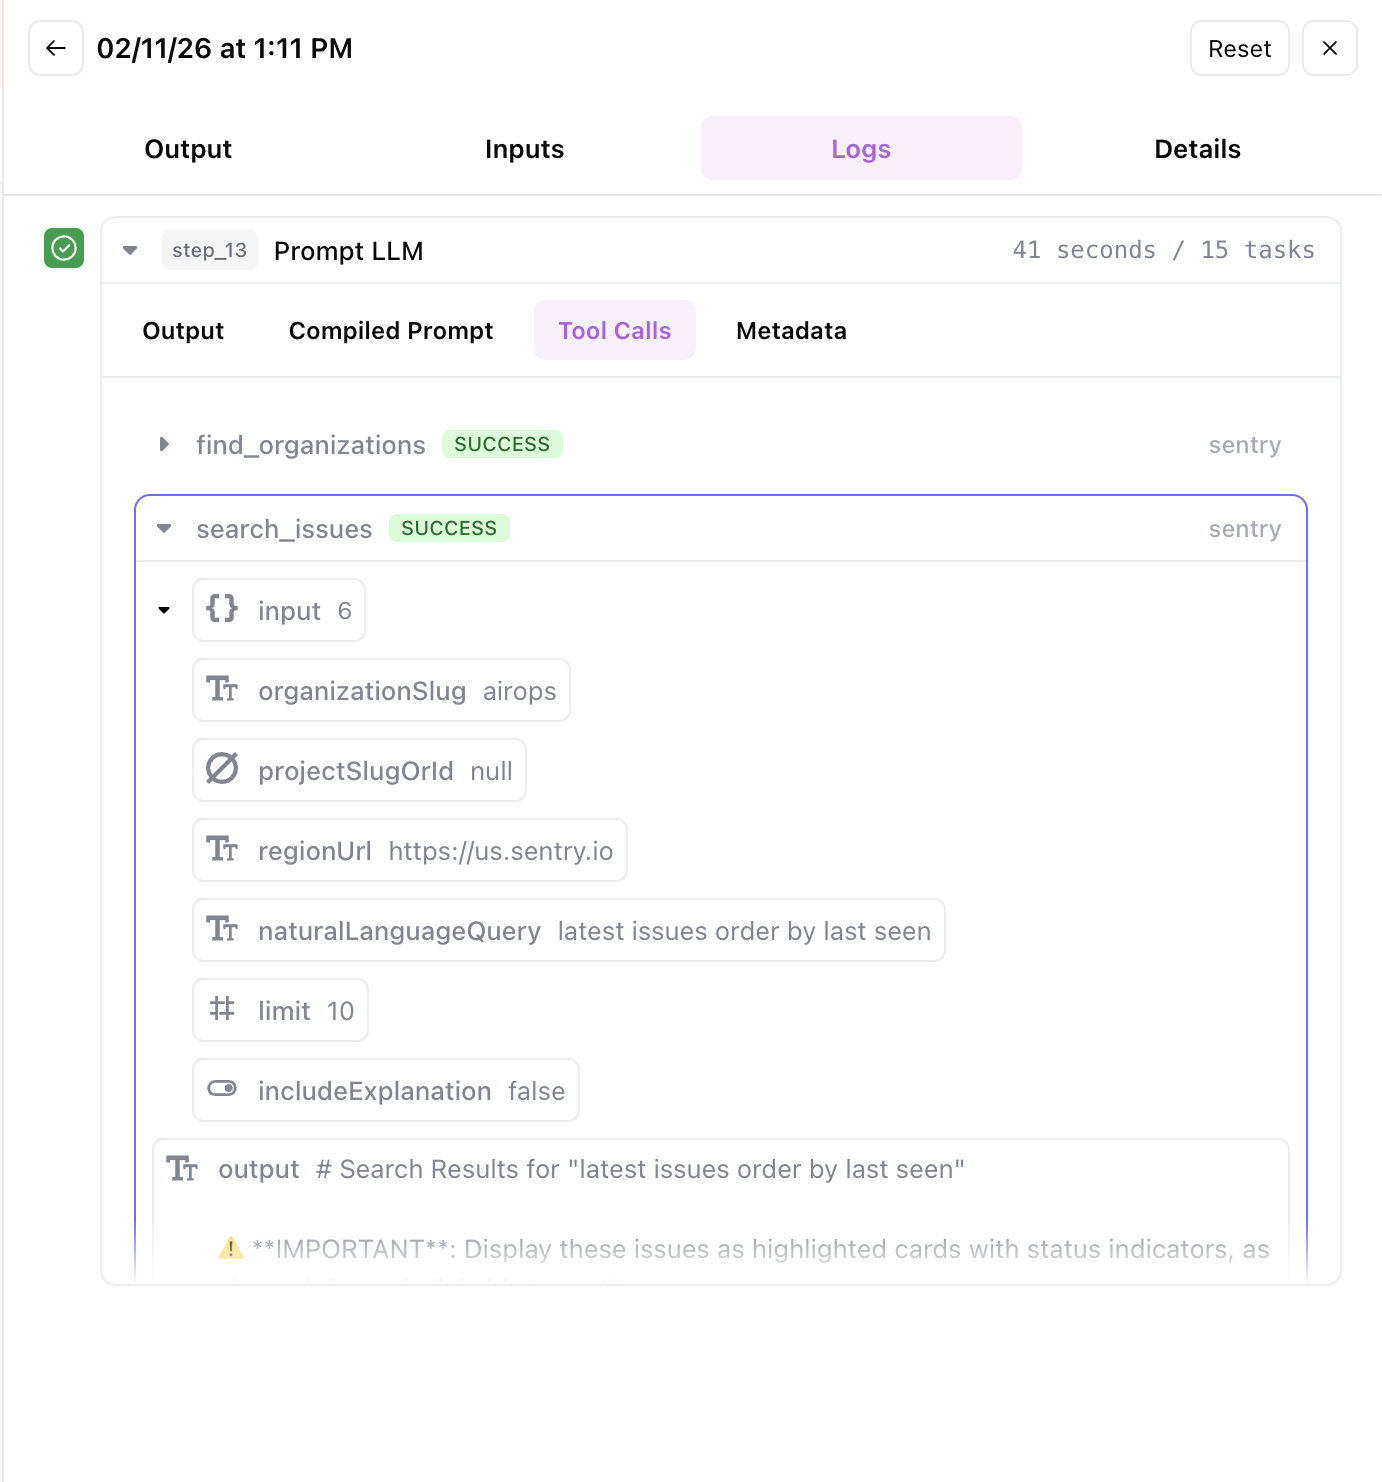Viewport: 1382px width, 1482px height.
Task: Expand the find_organizations tool call
Action: click(x=164, y=444)
